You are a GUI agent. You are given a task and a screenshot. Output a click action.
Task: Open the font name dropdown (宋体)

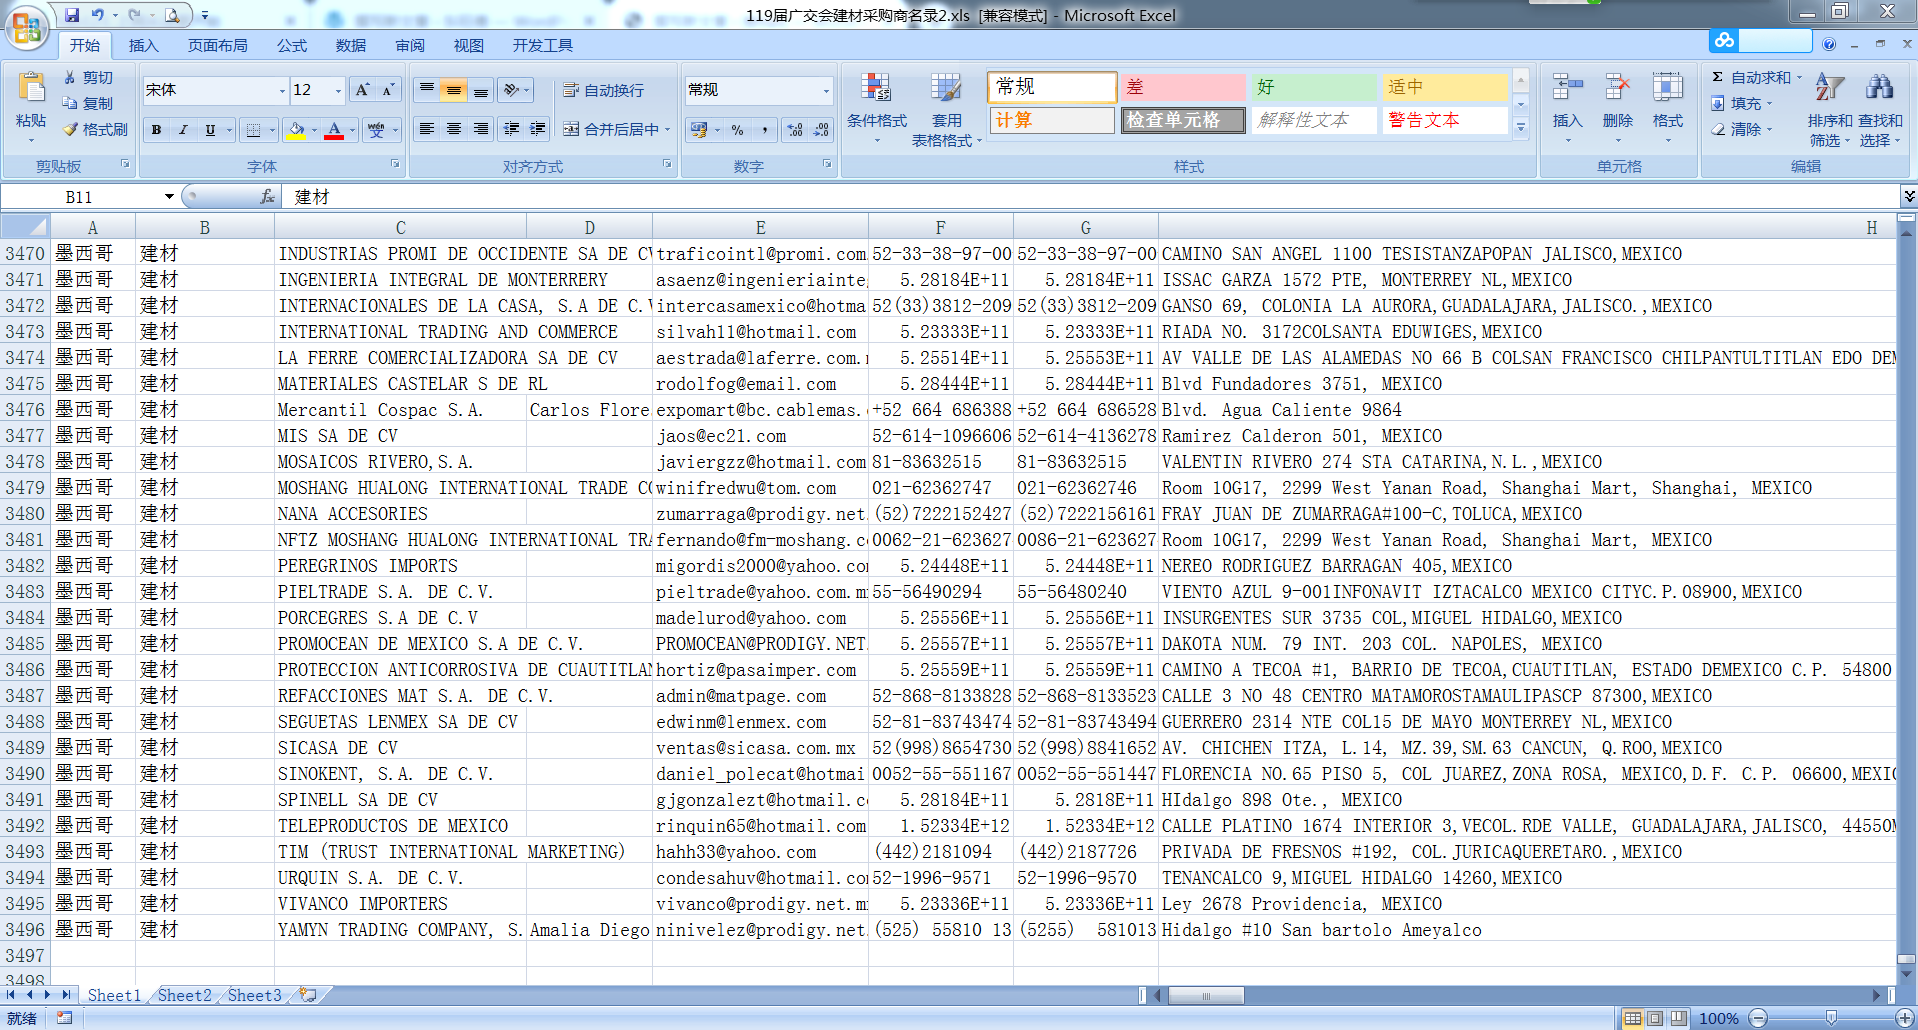pyautogui.click(x=282, y=91)
